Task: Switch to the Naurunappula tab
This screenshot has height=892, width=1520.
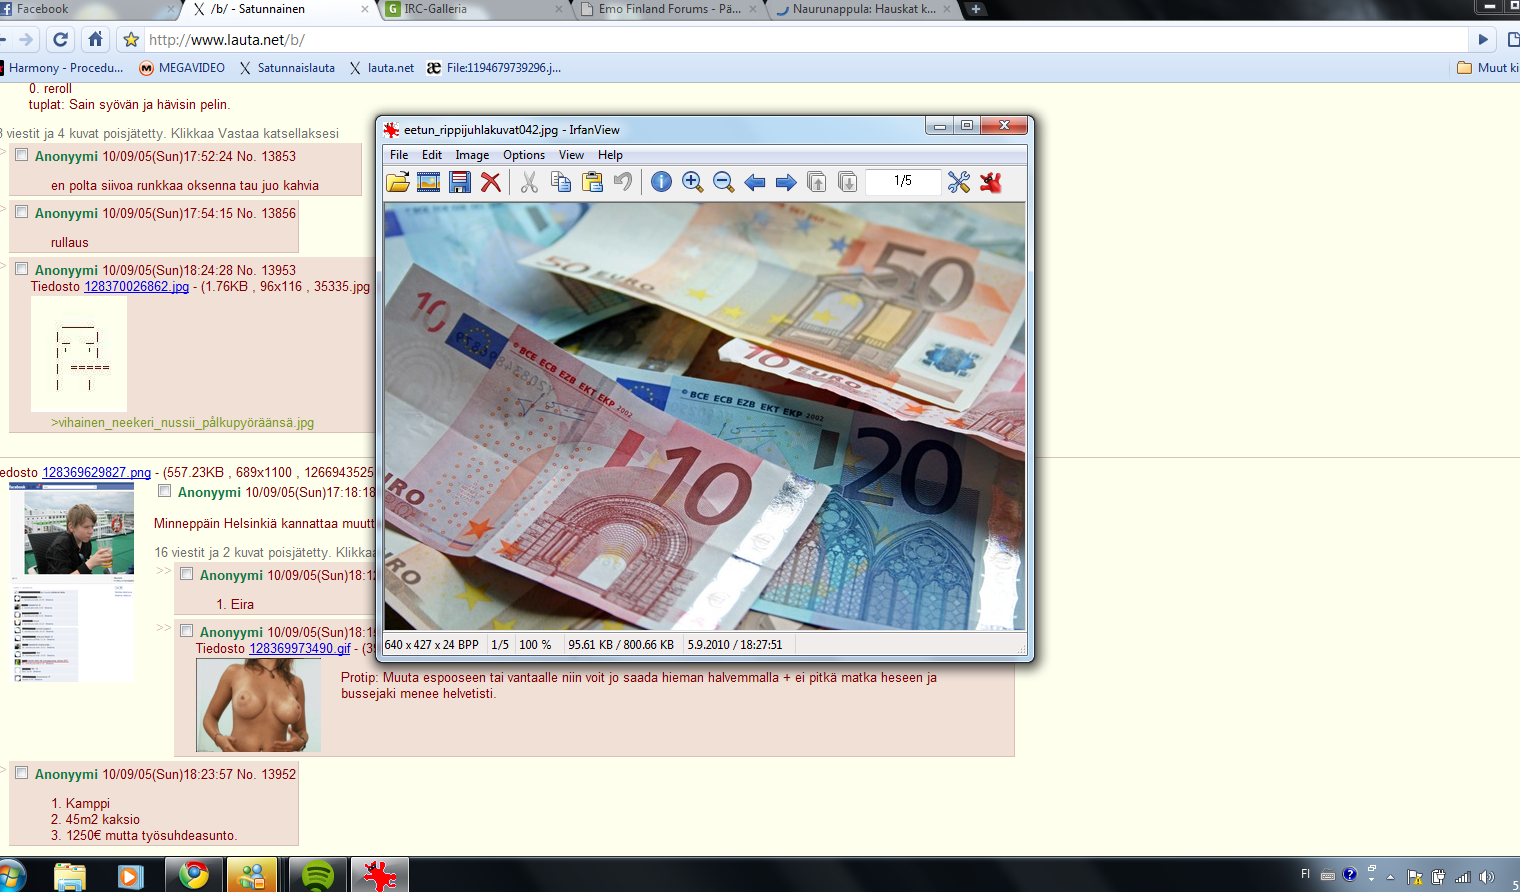Action: pyautogui.click(x=863, y=9)
